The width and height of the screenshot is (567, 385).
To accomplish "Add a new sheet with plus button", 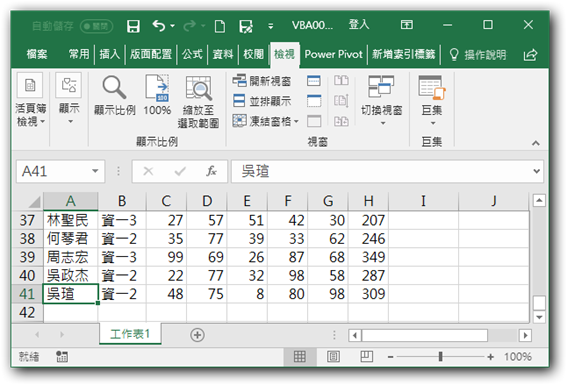I will click(197, 335).
